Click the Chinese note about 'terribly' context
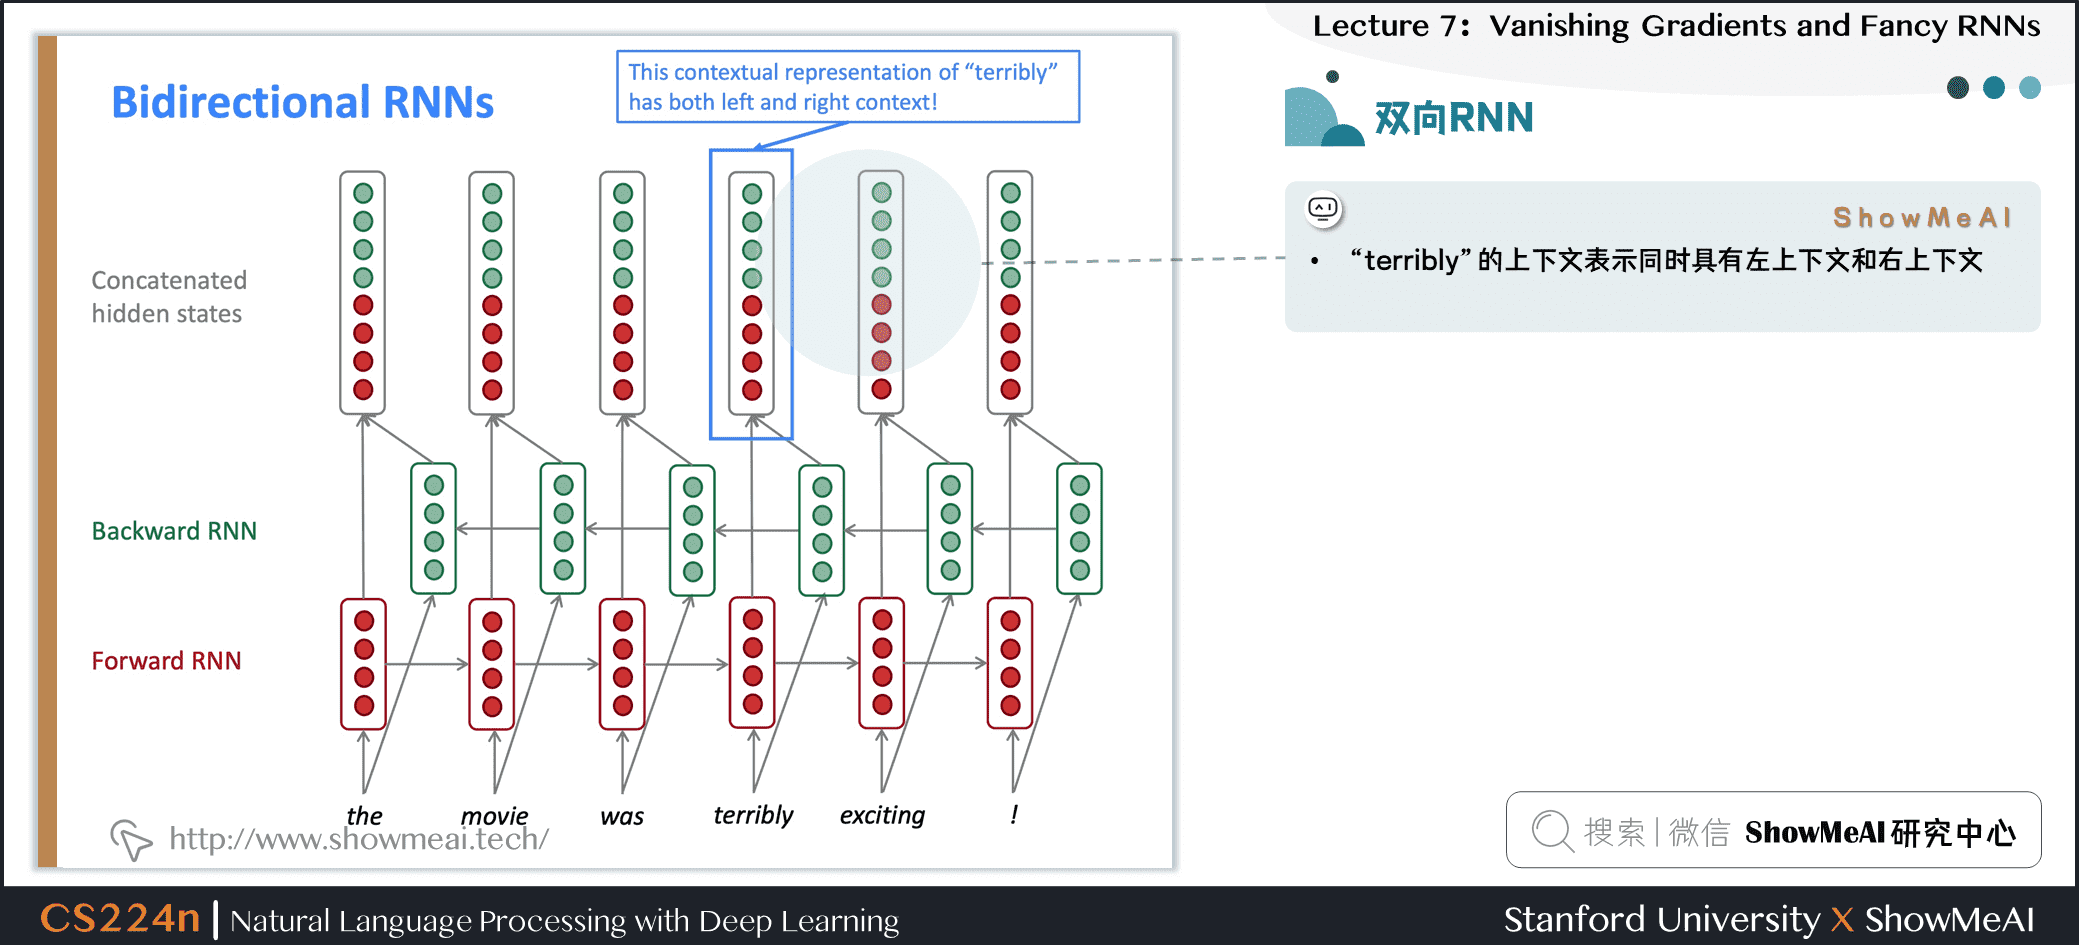 click(x=1665, y=261)
